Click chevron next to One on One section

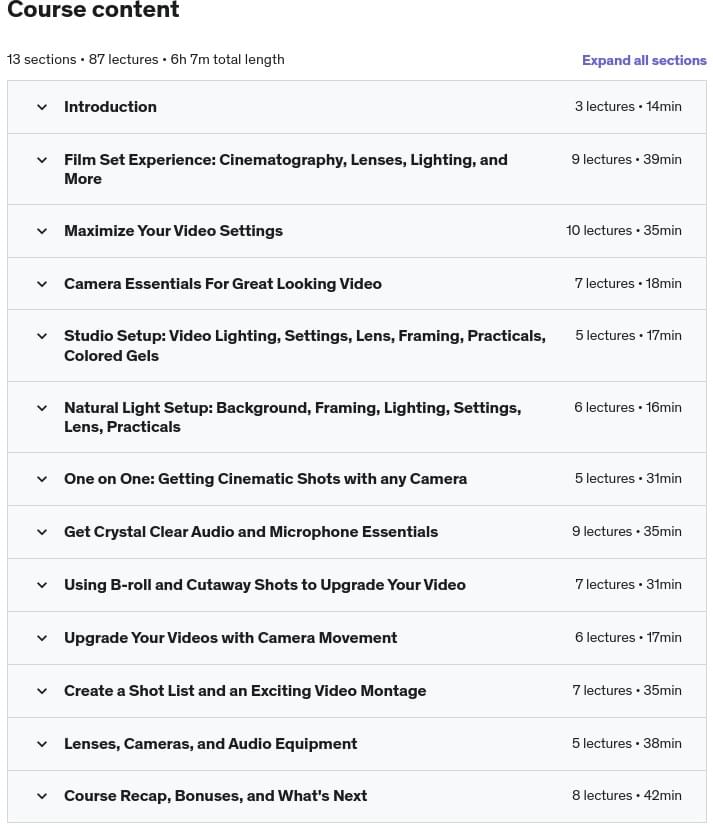point(42,479)
